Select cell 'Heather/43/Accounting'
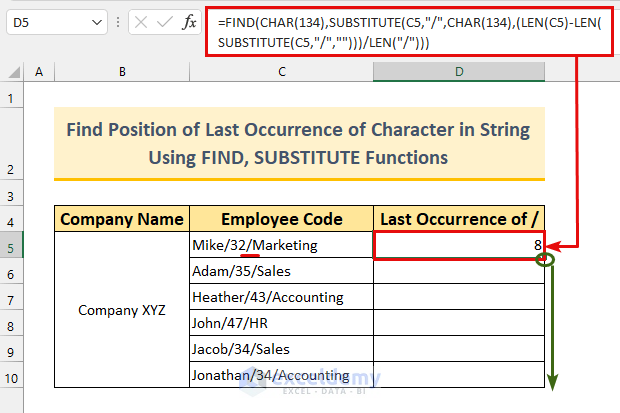The height and width of the screenshot is (413, 620). click(282, 297)
